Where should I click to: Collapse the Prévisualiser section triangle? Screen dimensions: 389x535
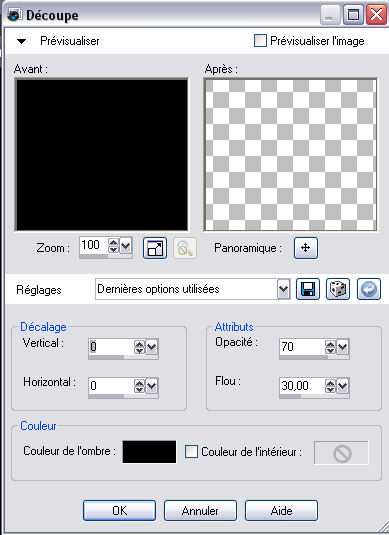coord(21,41)
